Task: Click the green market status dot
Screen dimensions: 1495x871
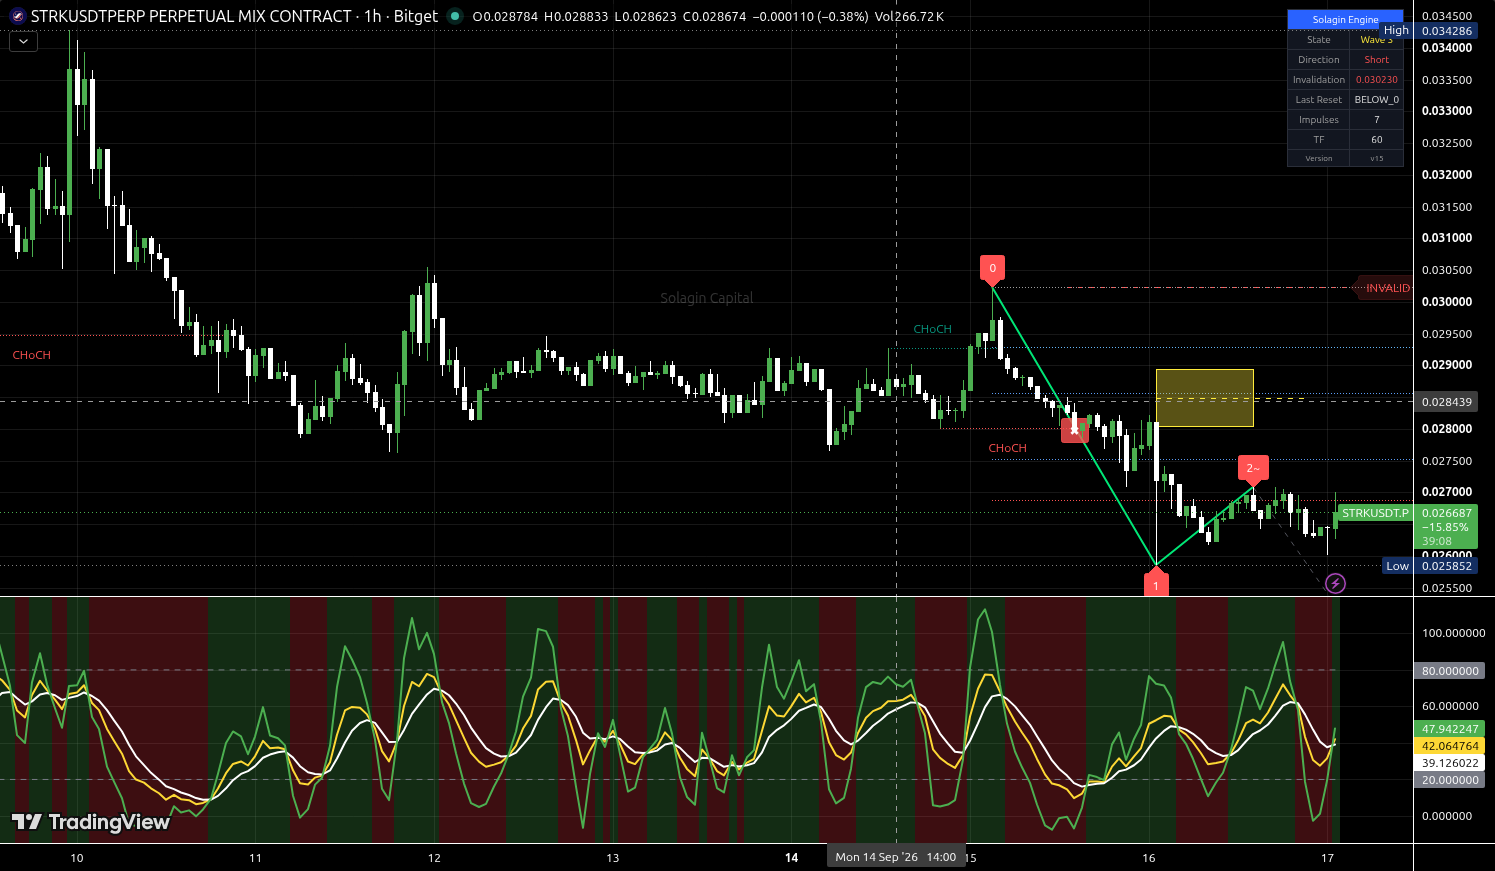Action: tap(455, 16)
